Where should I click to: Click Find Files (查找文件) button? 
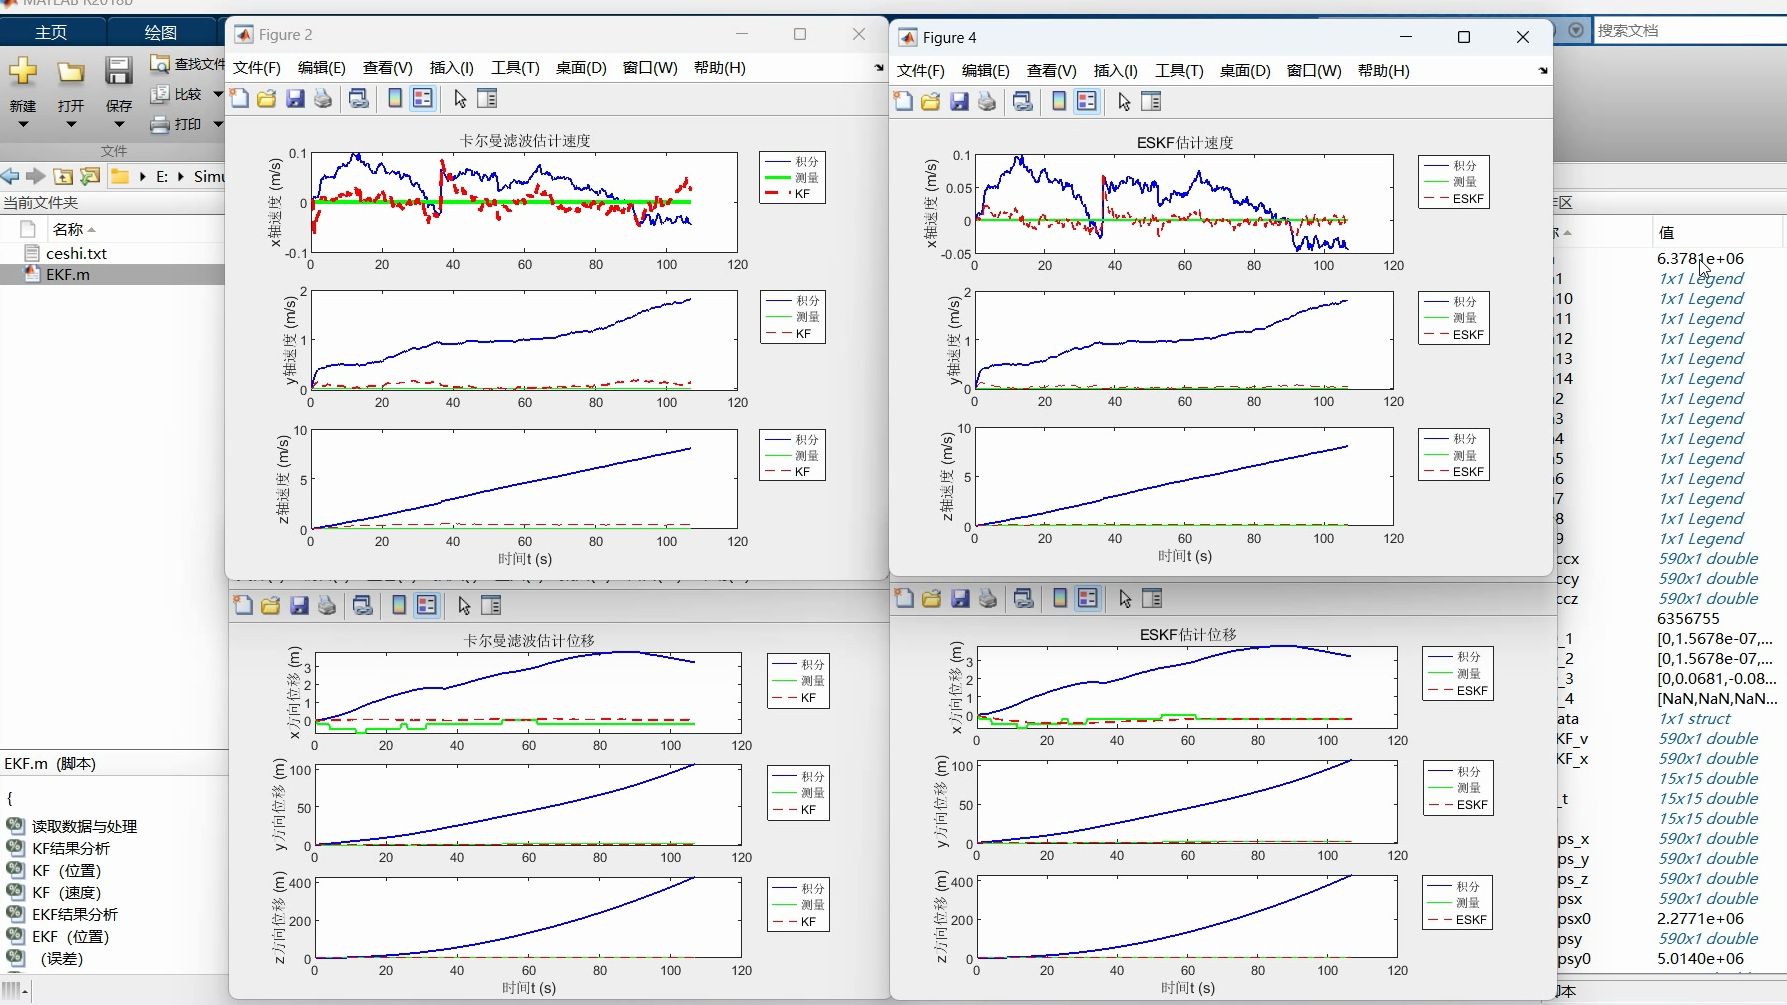(x=187, y=64)
